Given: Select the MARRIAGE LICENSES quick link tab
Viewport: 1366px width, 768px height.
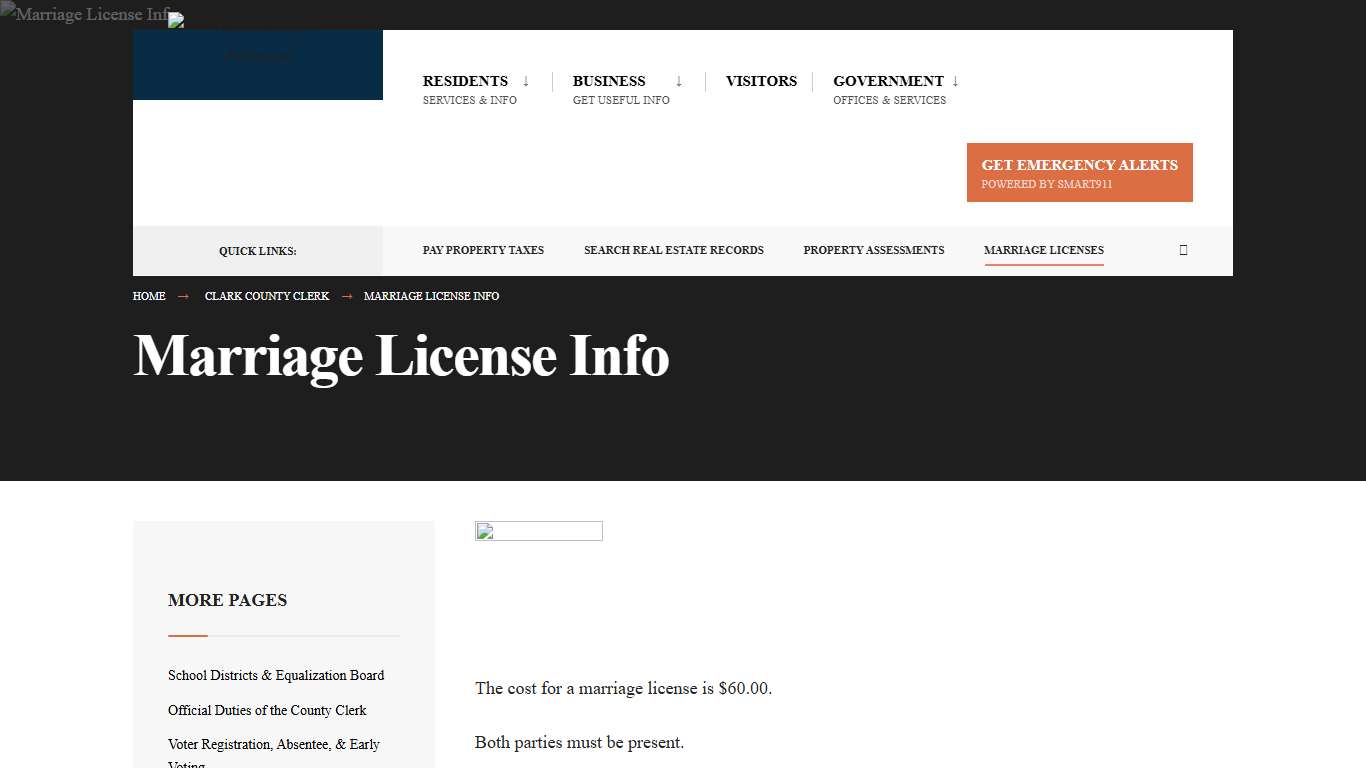Looking at the screenshot, I should pos(1044,250).
